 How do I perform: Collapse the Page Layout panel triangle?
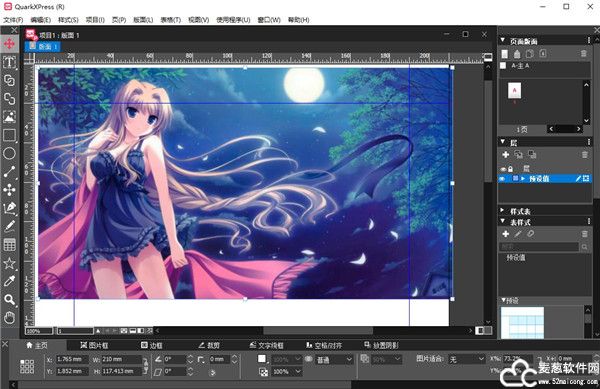502,40
